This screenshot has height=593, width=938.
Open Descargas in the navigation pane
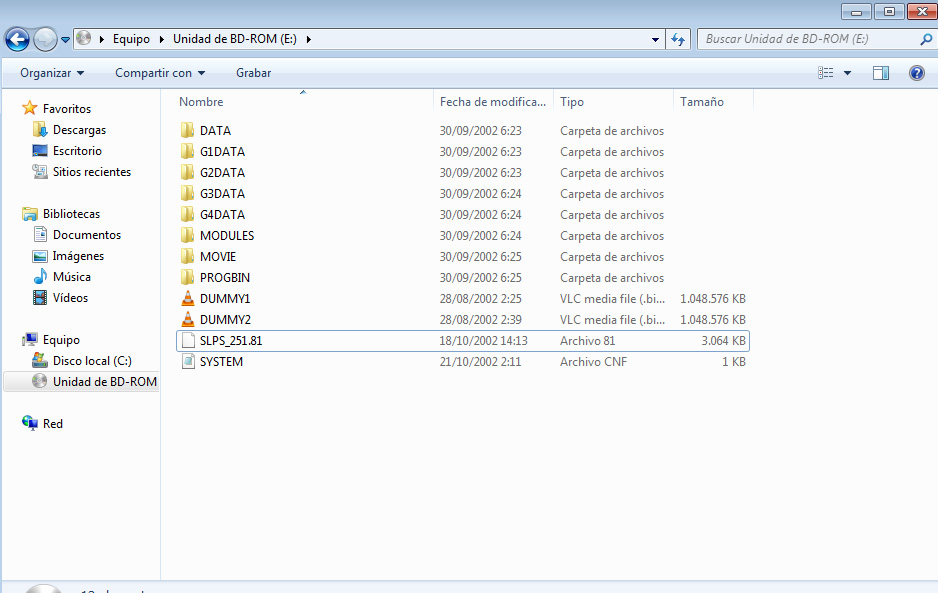(x=79, y=130)
